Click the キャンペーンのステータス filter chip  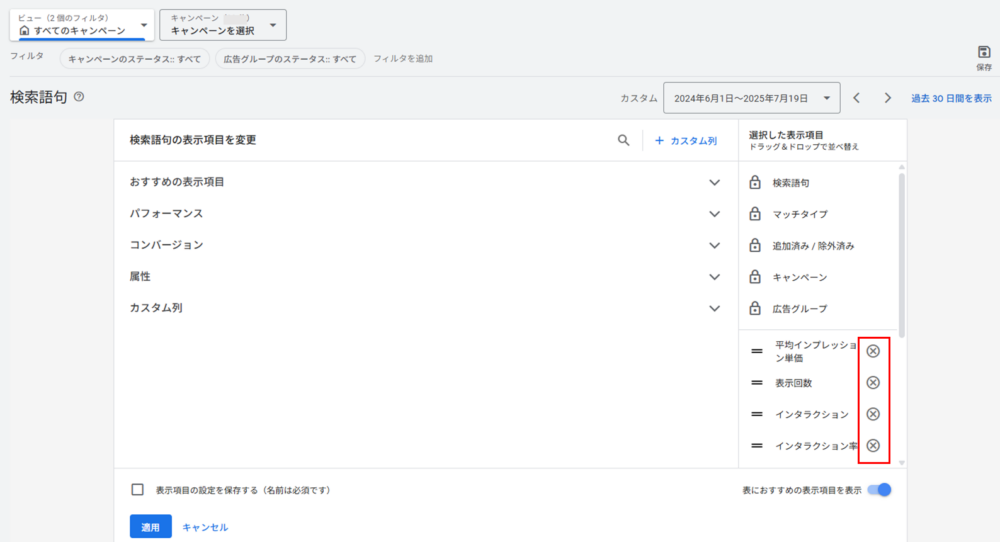(x=134, y=59)
